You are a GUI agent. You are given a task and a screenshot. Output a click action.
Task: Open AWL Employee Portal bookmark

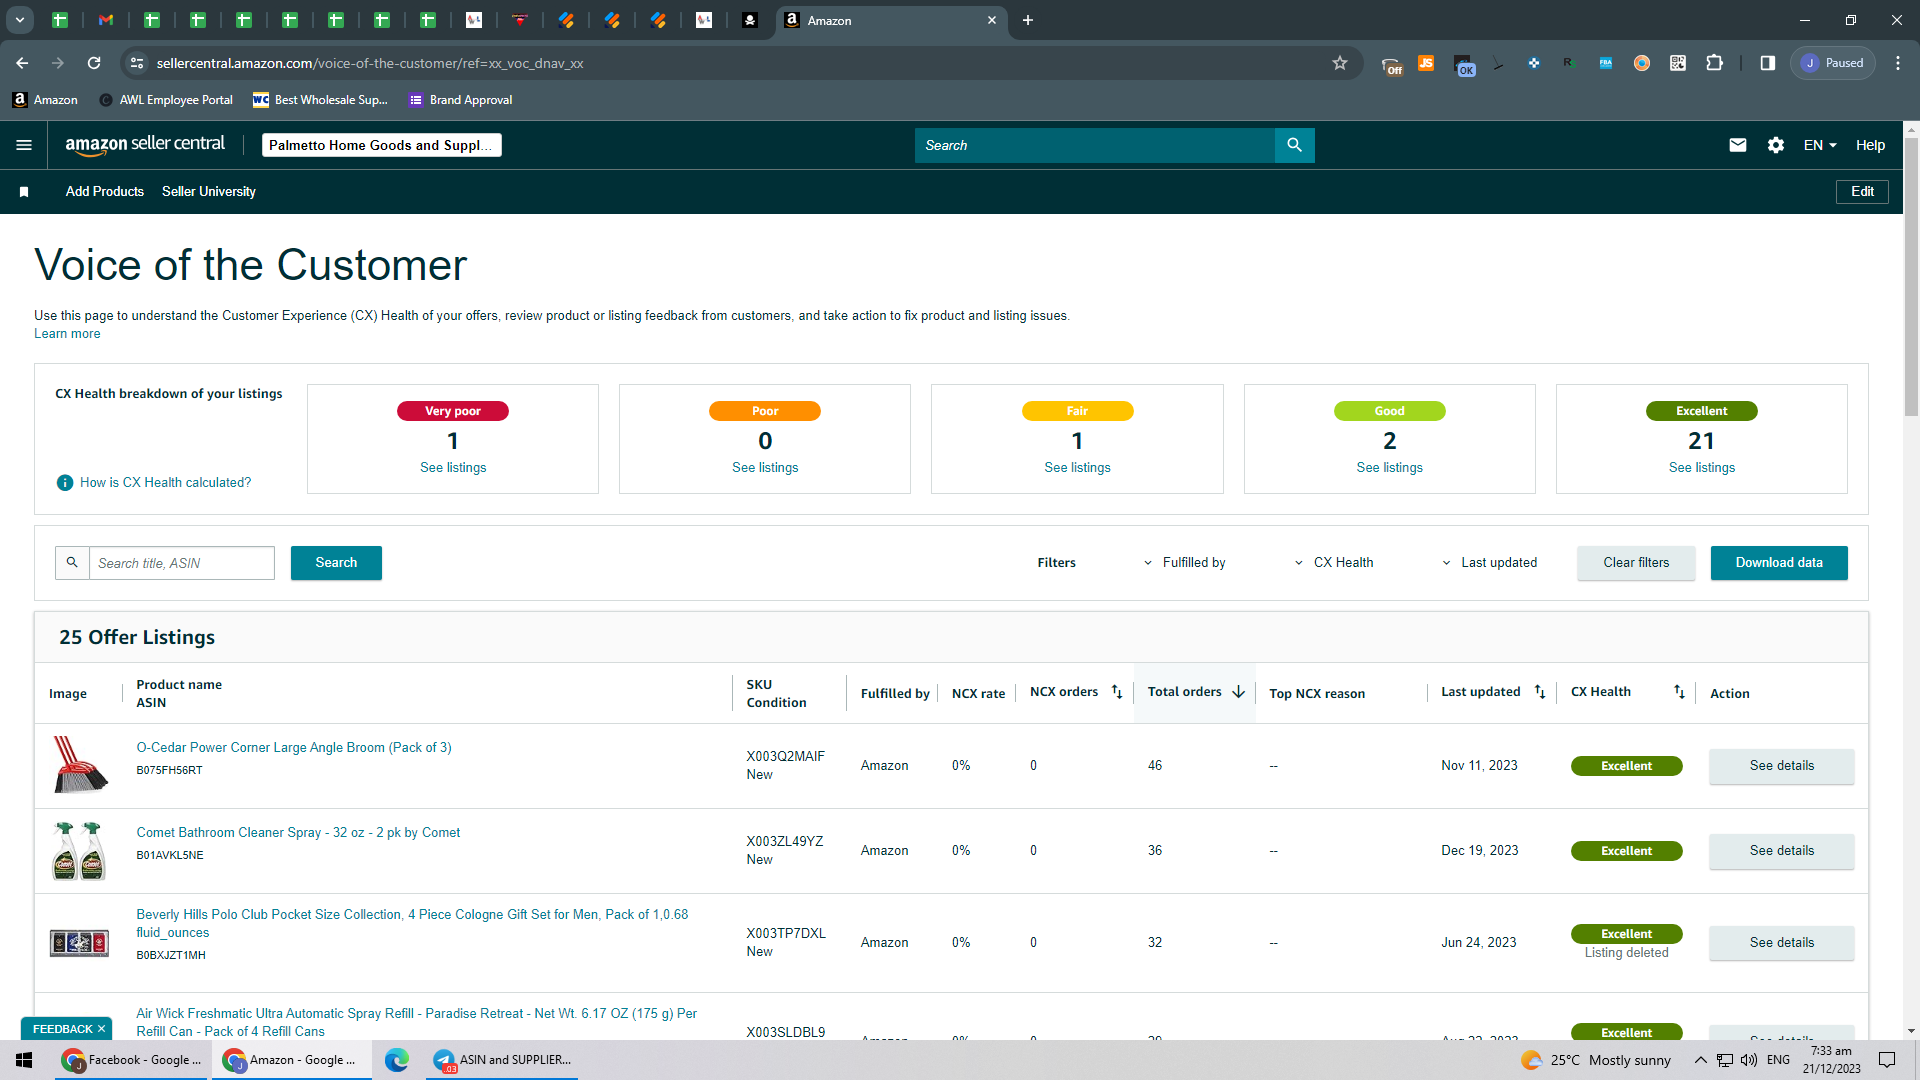[x=166, y=100]
